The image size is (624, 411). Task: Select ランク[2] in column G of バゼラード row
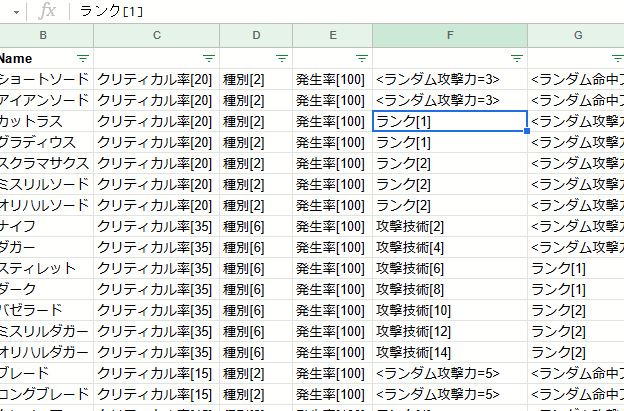576,310
